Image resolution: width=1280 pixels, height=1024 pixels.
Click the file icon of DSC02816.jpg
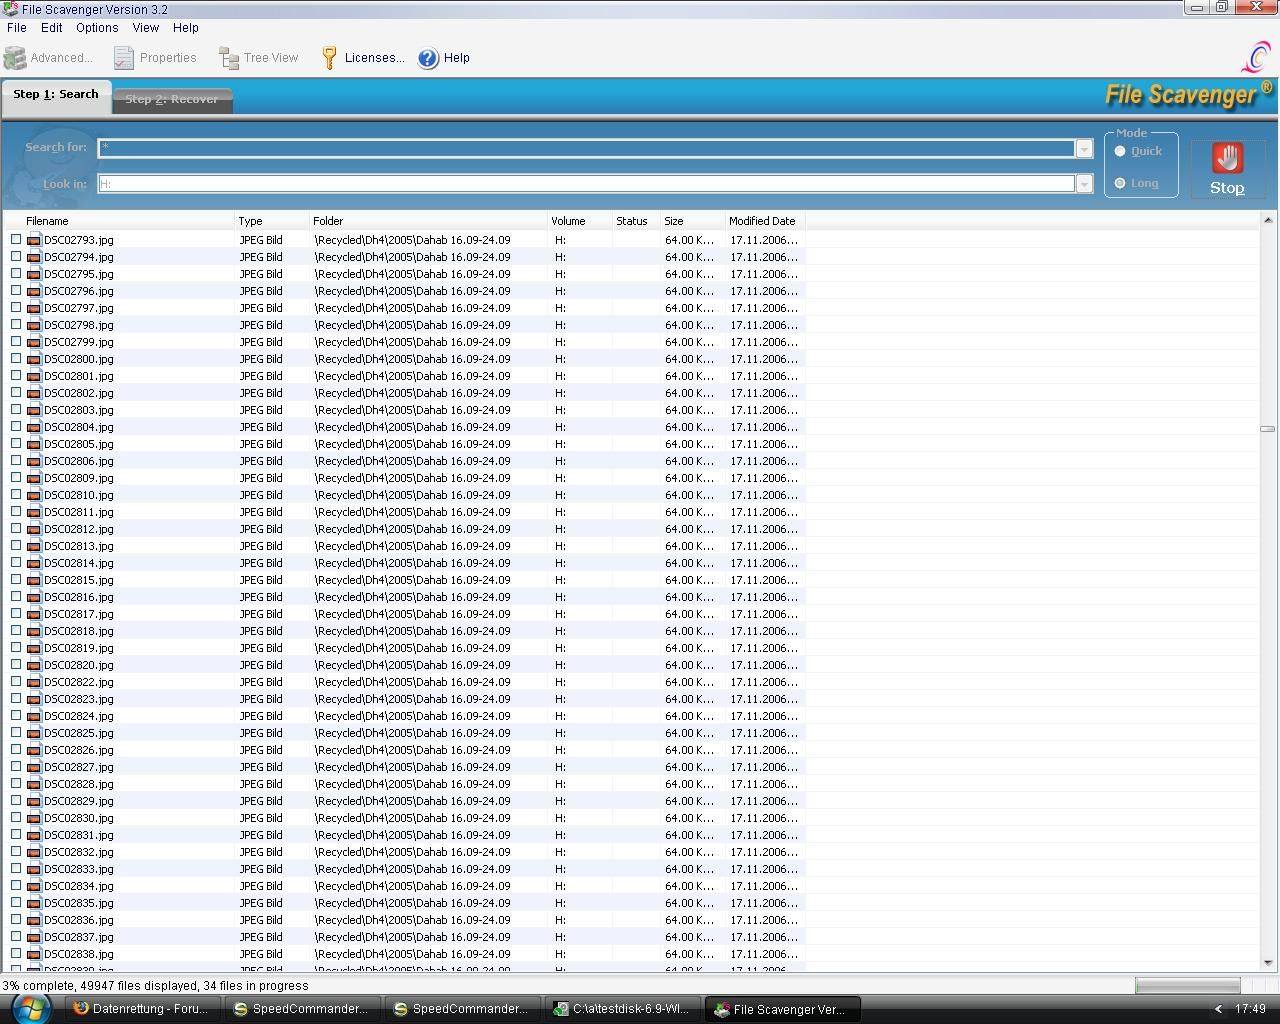[33, 597]
